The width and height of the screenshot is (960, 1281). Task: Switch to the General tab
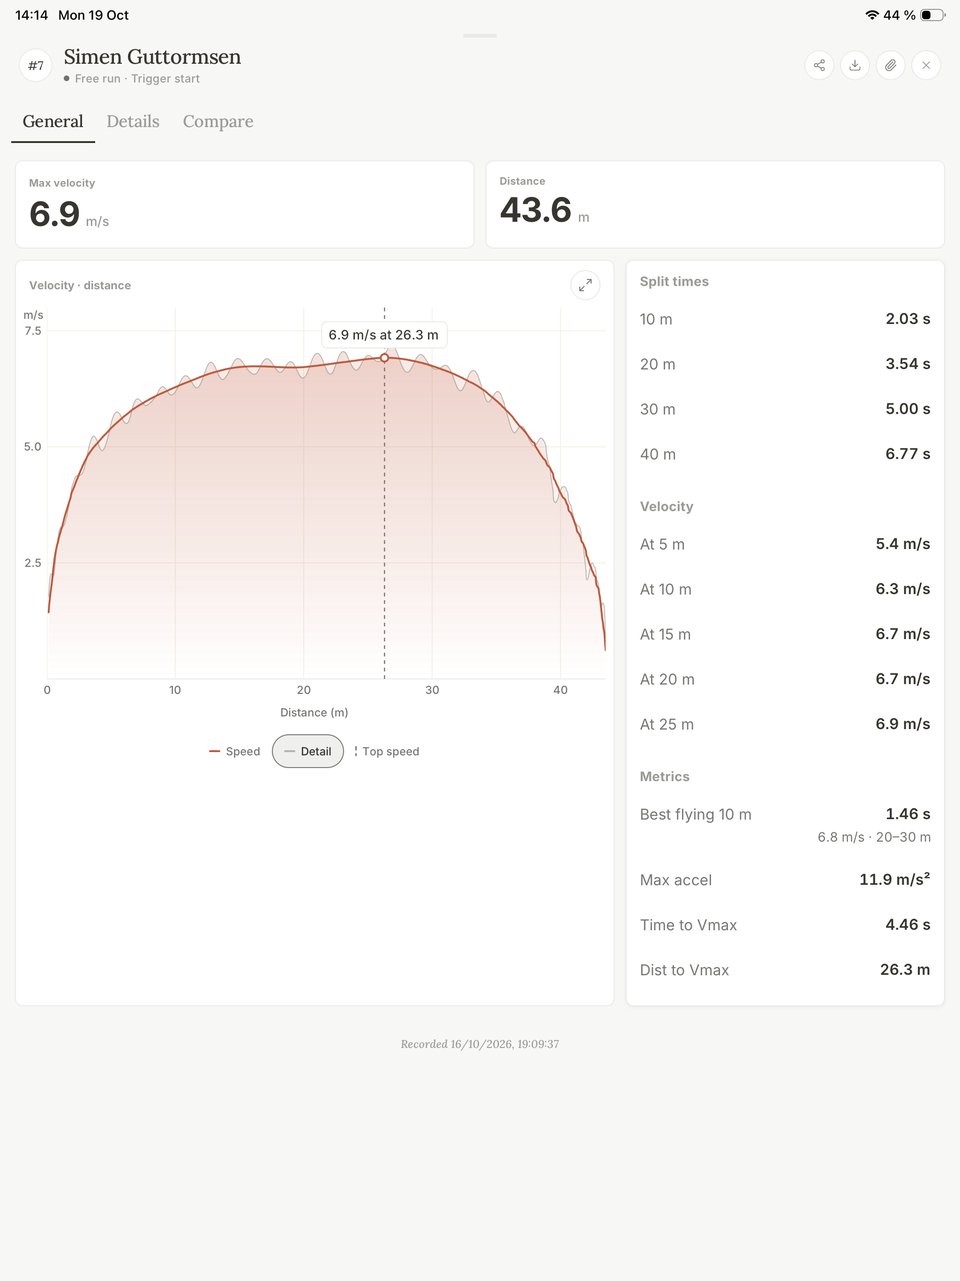pos(53,122)
